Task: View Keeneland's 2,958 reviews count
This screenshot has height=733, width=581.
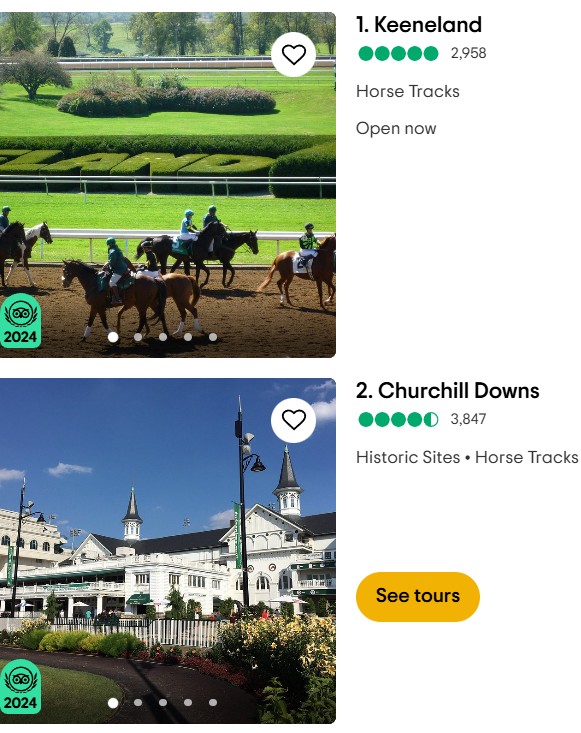Action: (x=468, y=53)
